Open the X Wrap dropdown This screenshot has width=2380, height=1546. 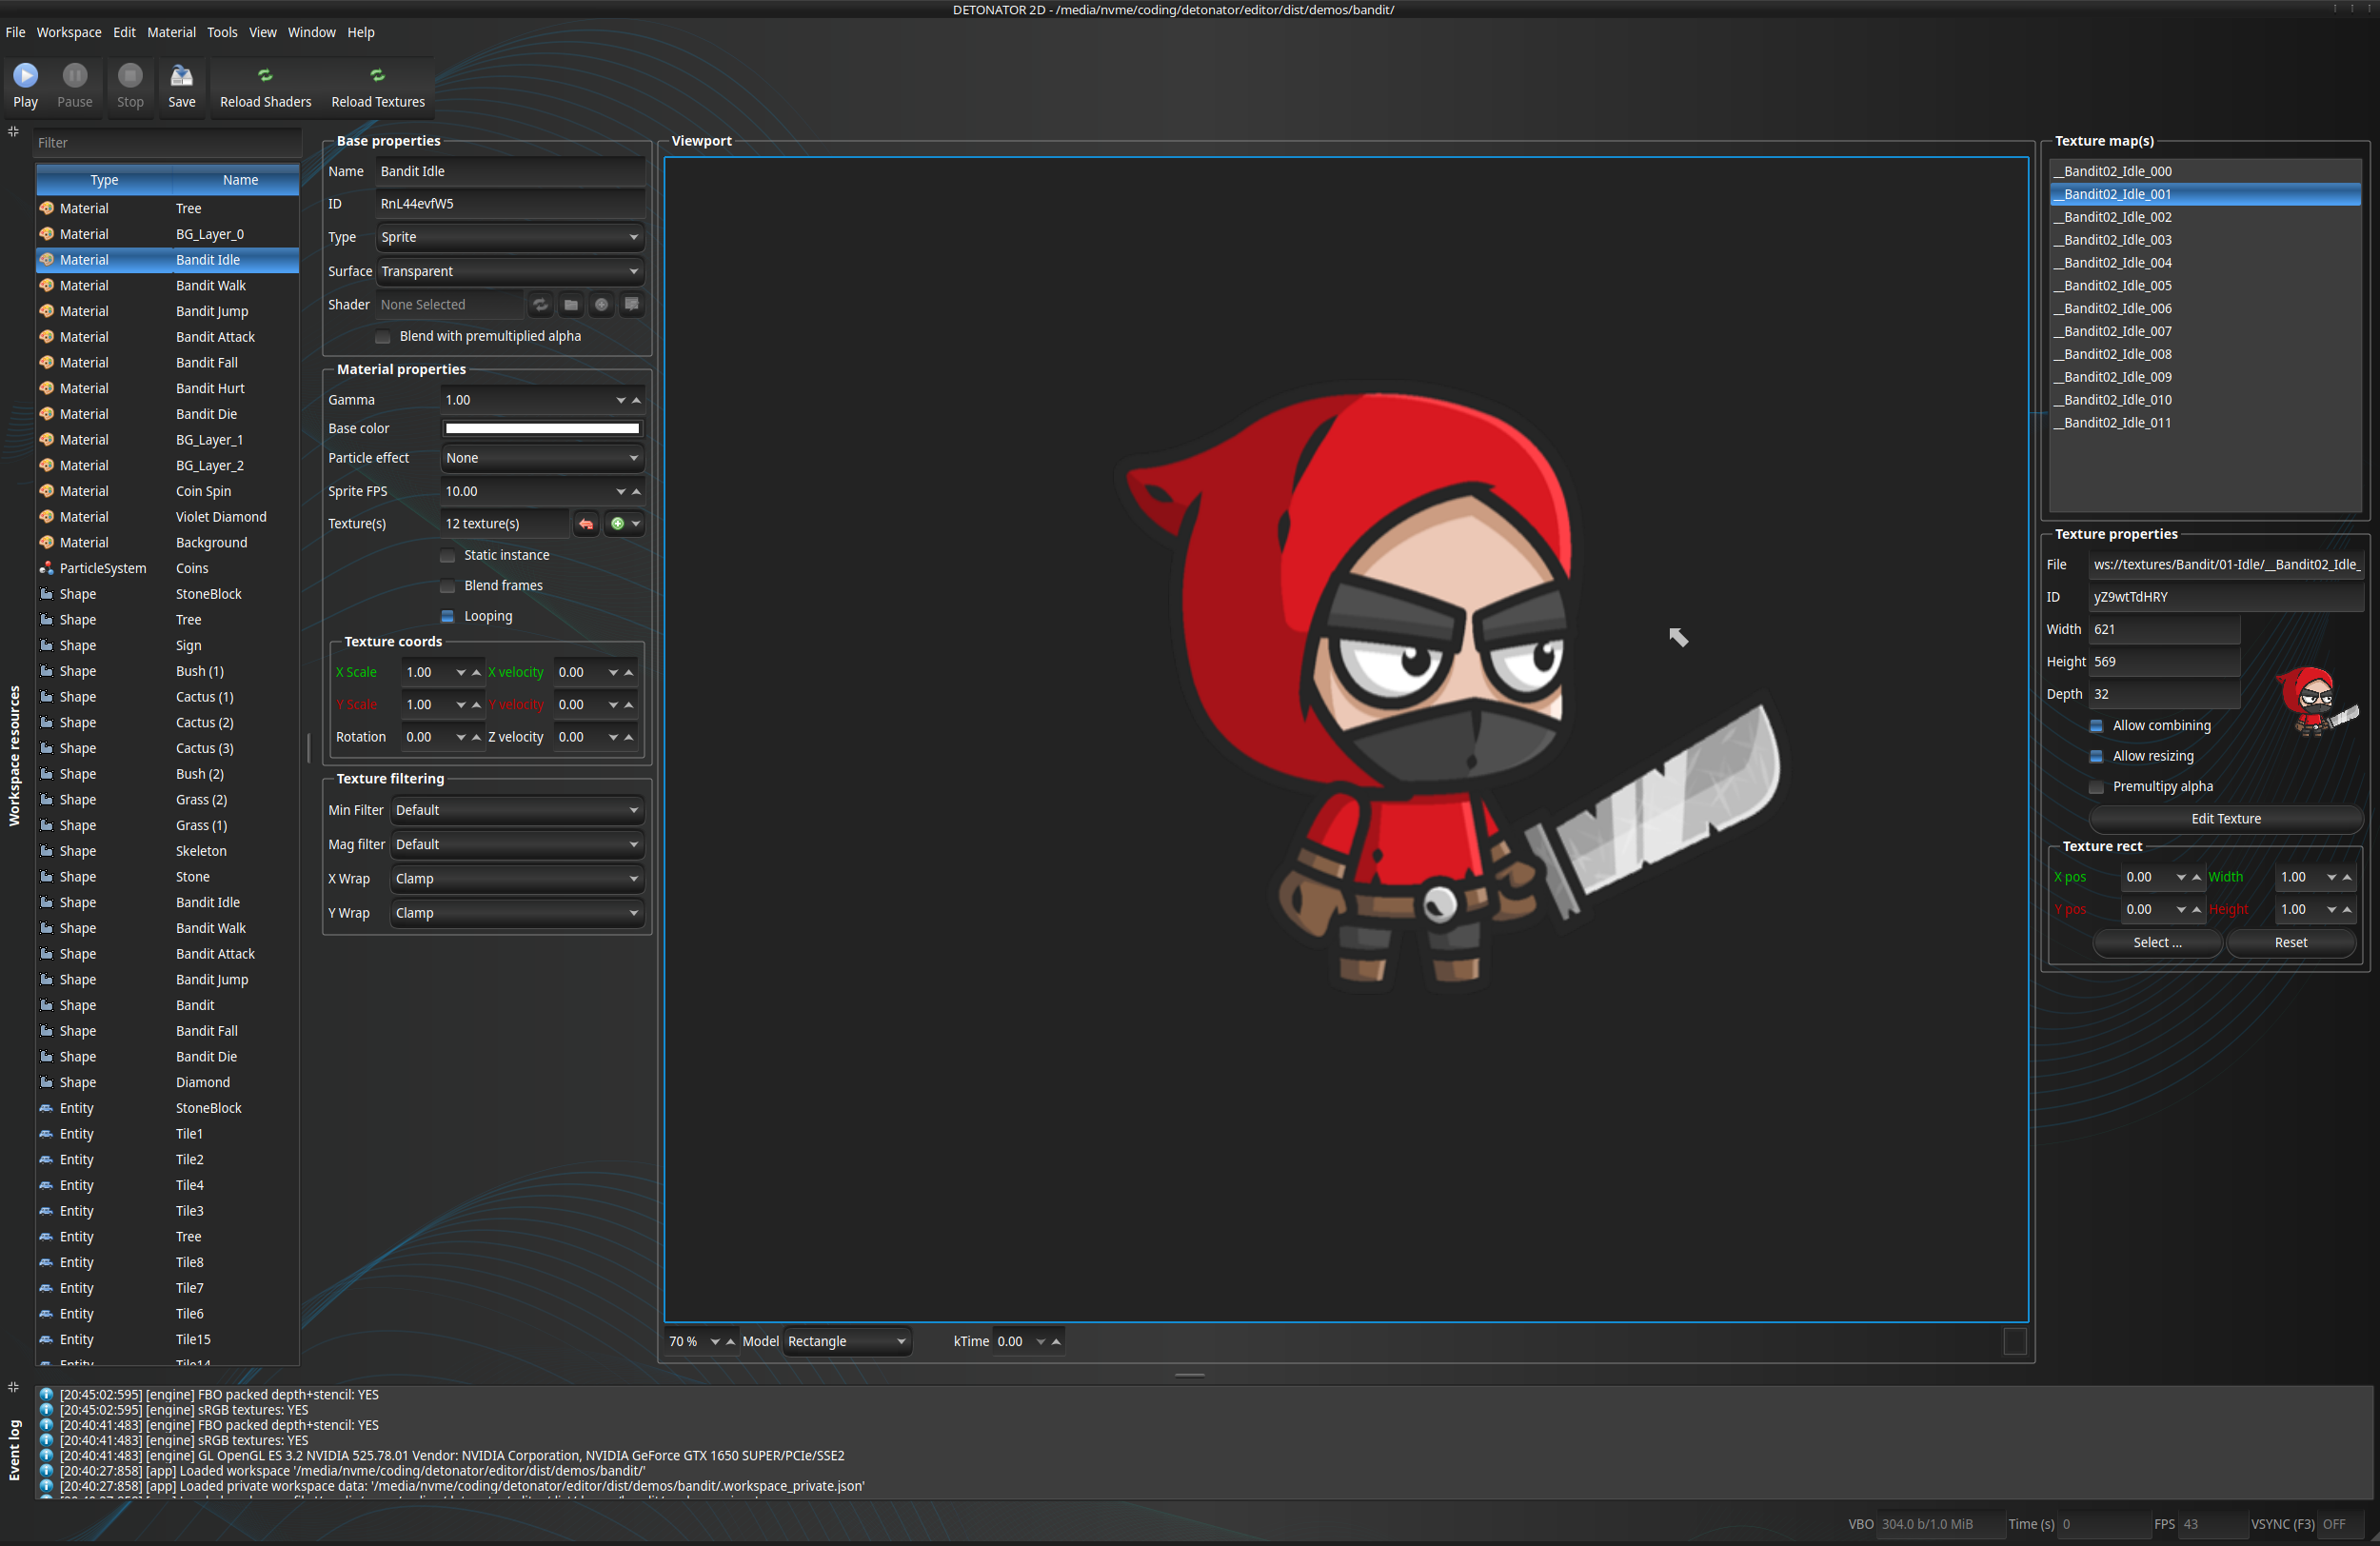(517, 879)
